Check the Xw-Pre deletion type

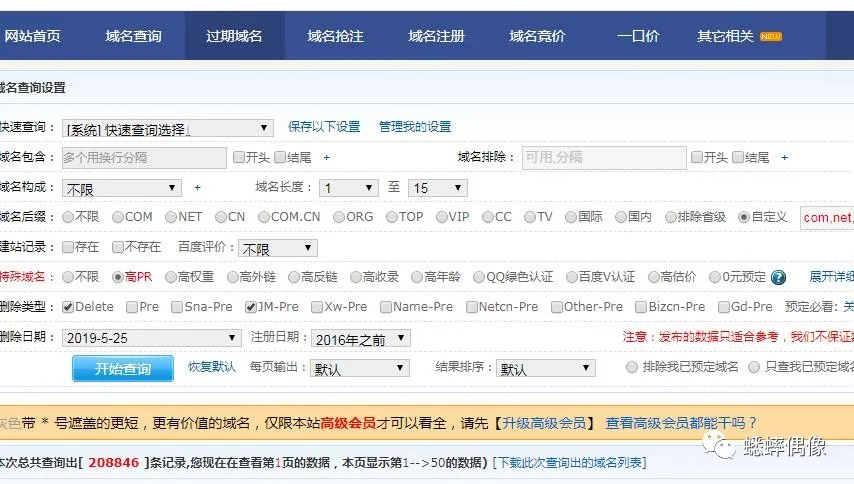coord(317,307)
